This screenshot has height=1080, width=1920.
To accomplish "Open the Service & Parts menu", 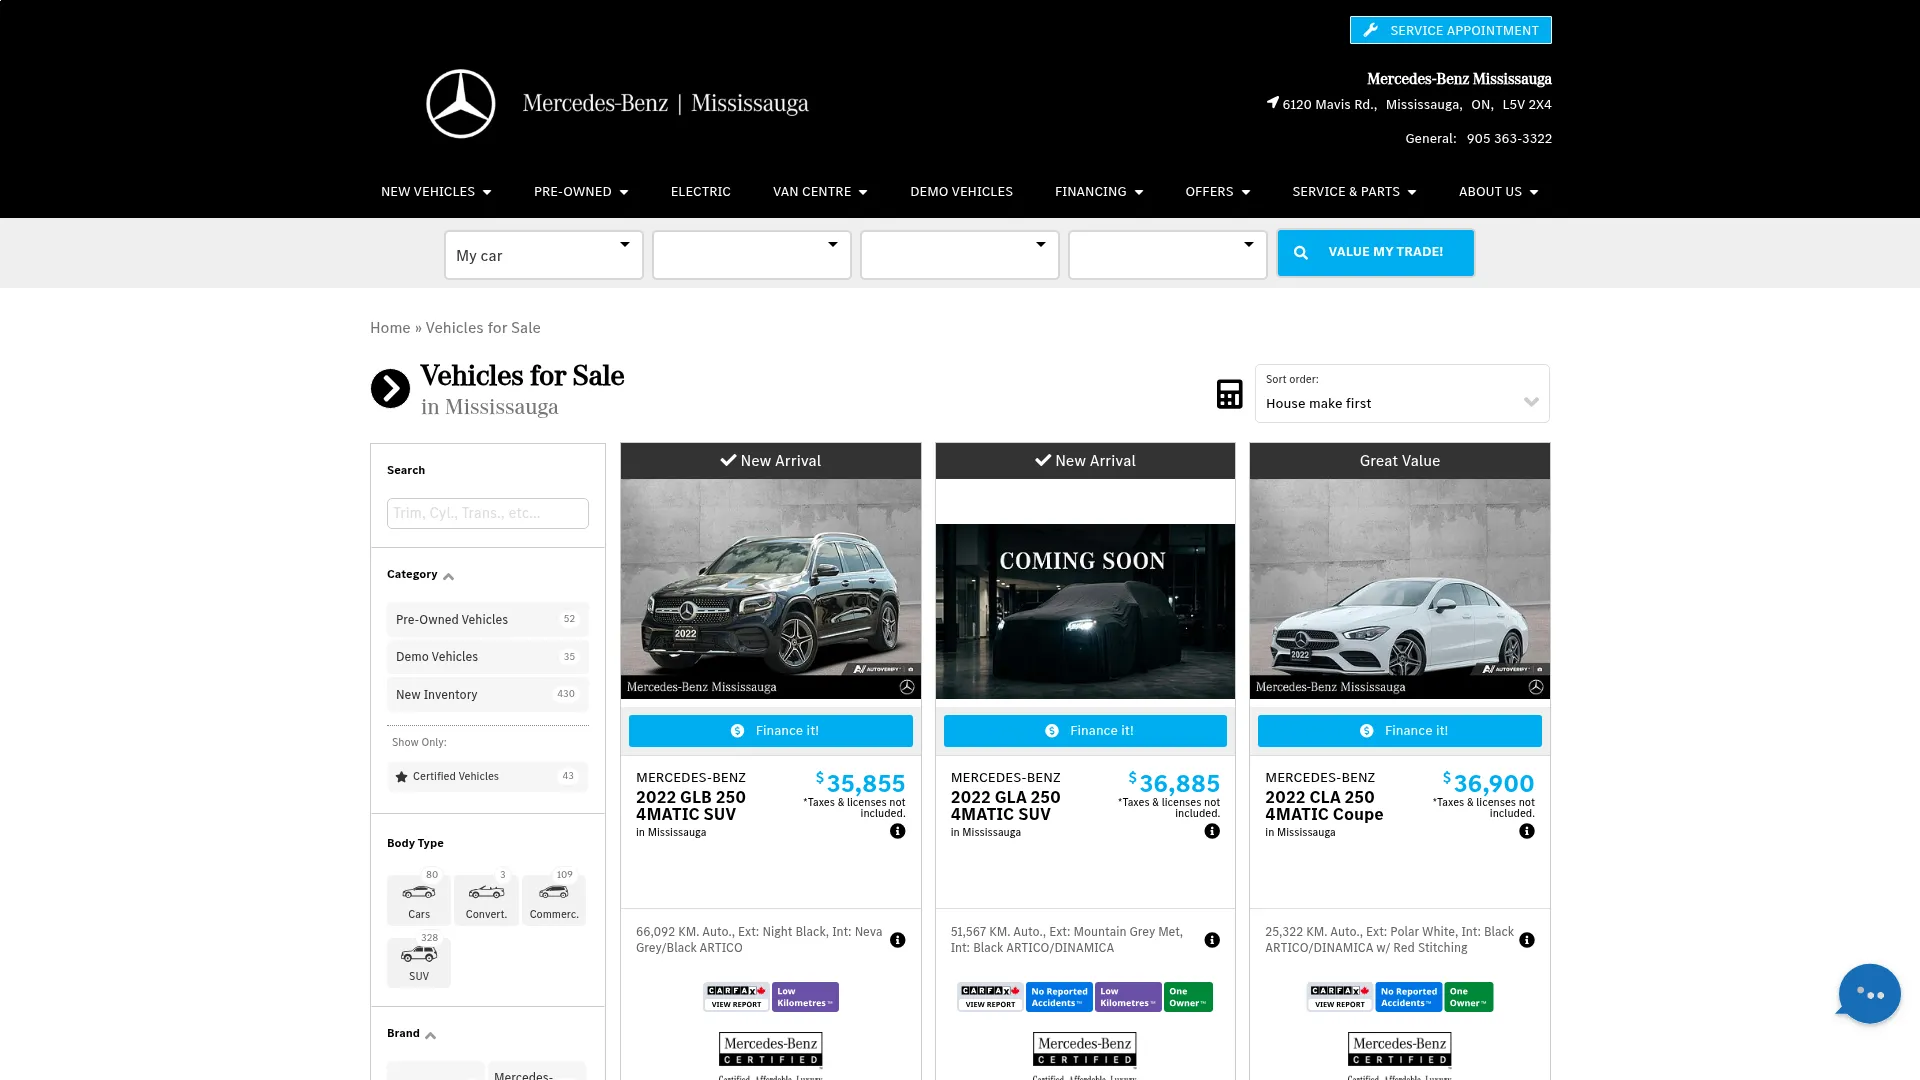I will 1354,192.
